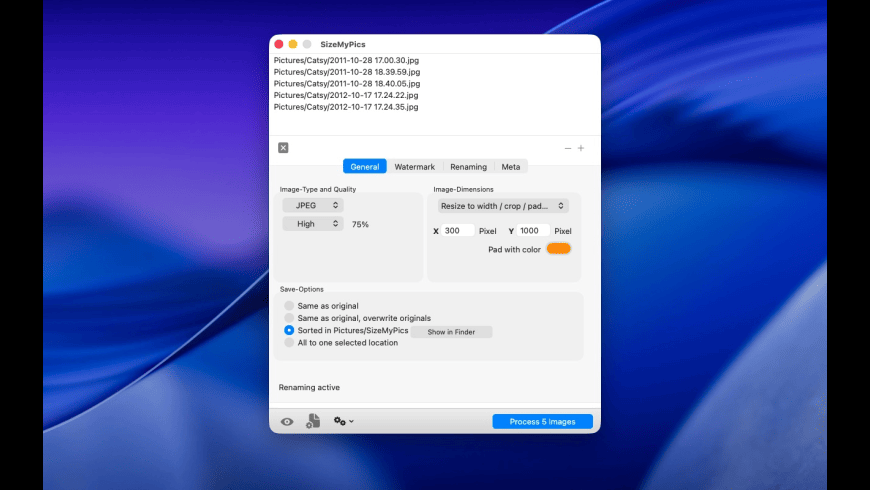Image resolution: width=870 pixels, height=490 pixels.
Task: Open the Meta tab
Action: pyautogui.click(x=510, y=166)
